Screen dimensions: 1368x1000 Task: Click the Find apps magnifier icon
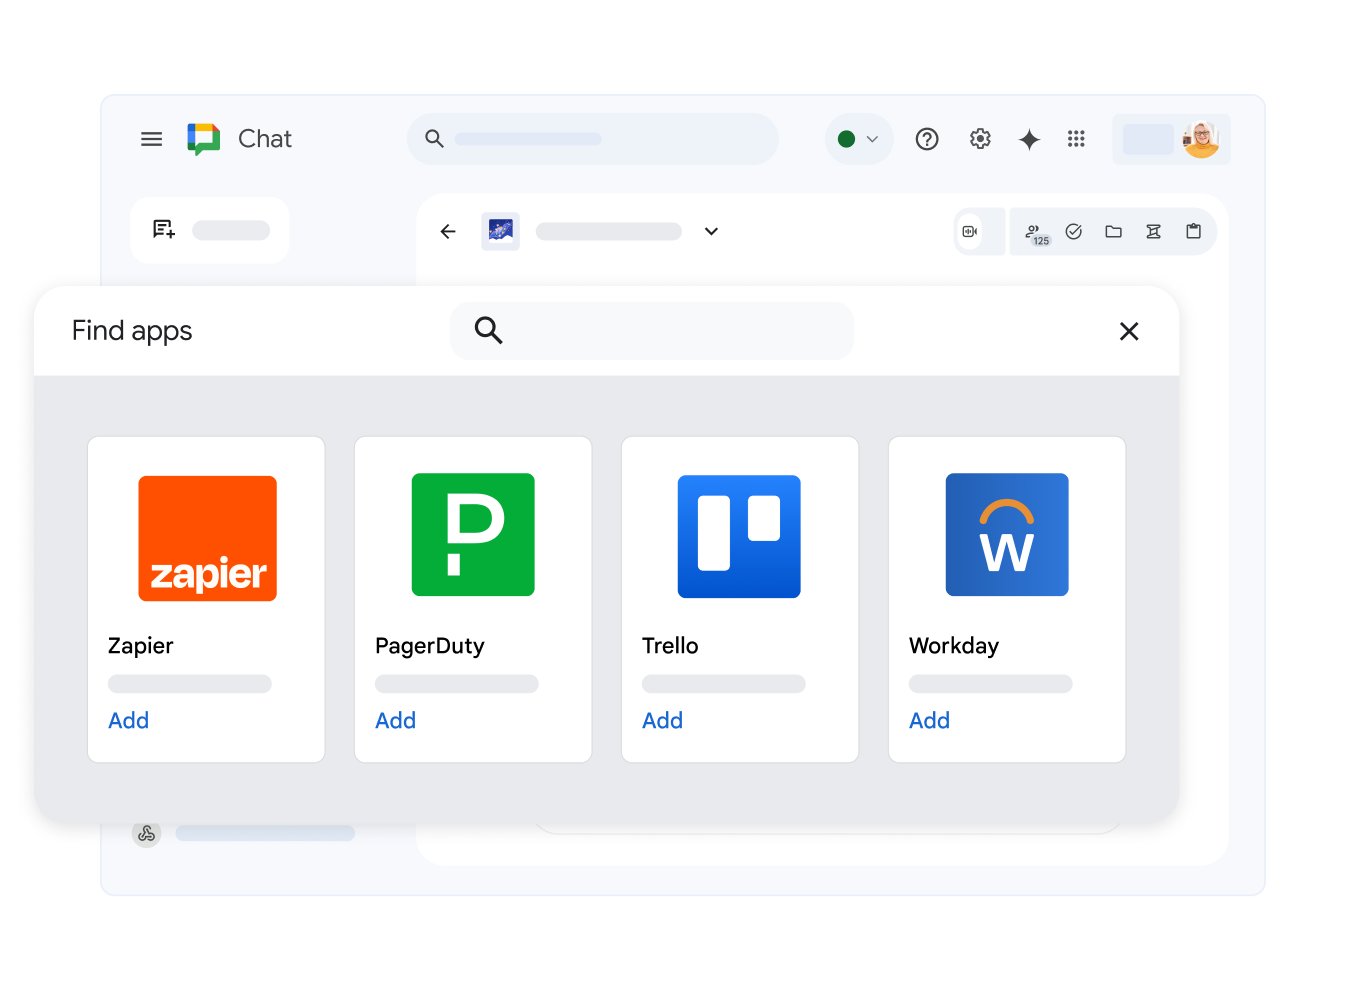tap(488, 330)
